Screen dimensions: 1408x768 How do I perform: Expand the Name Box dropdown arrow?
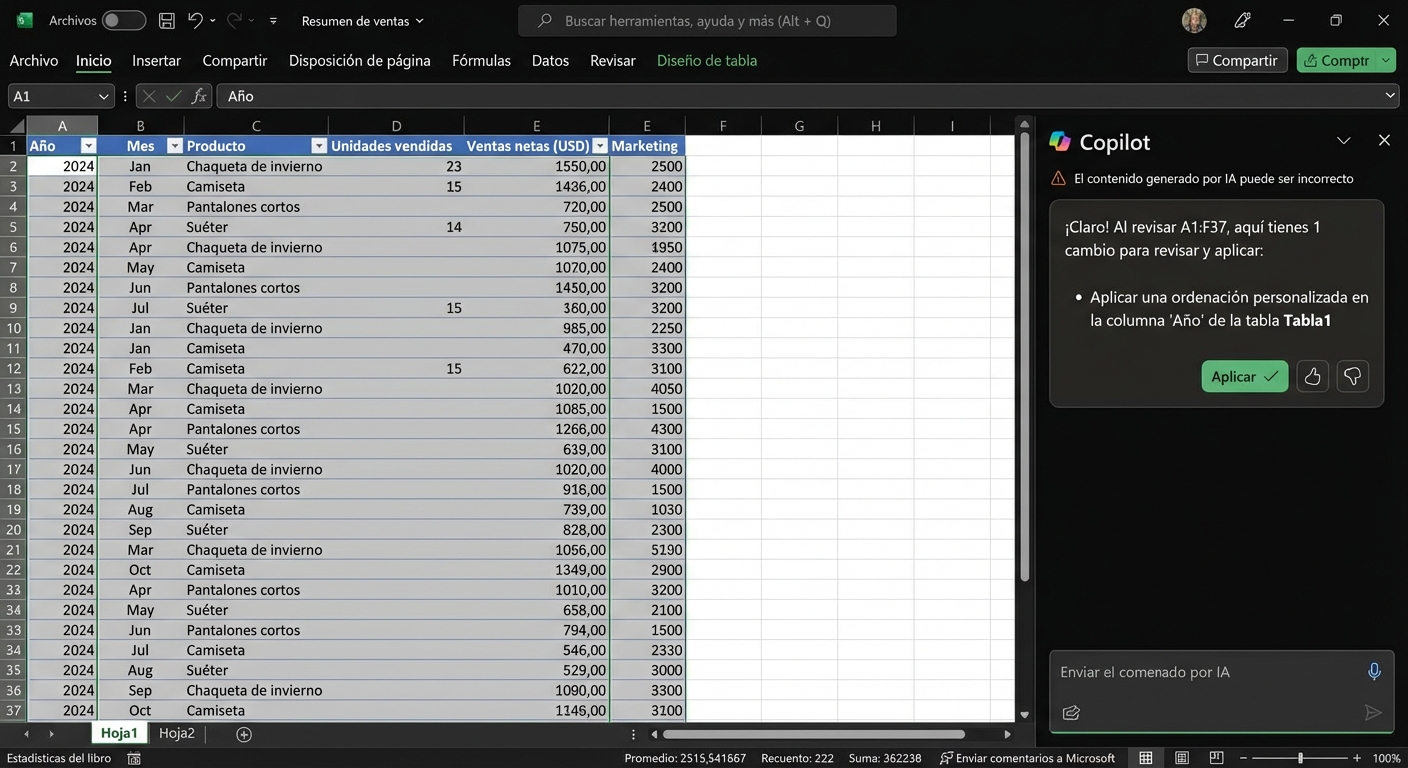click(x=103, y=96)
